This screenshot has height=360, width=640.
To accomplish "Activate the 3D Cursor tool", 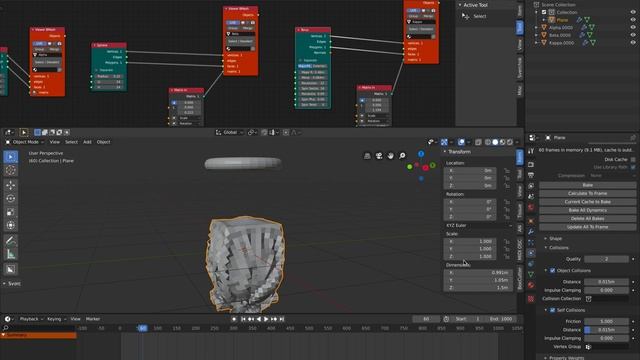I will coord(11,171).
